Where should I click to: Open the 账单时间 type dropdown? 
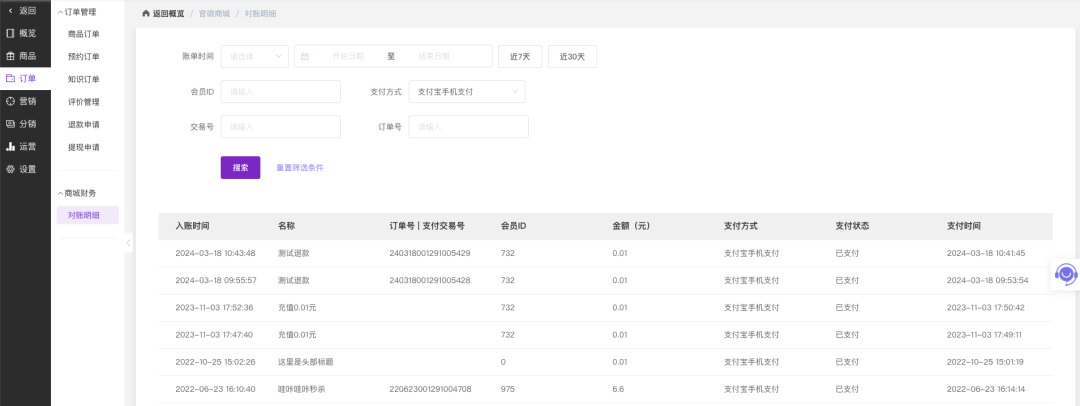click(254, 56)
